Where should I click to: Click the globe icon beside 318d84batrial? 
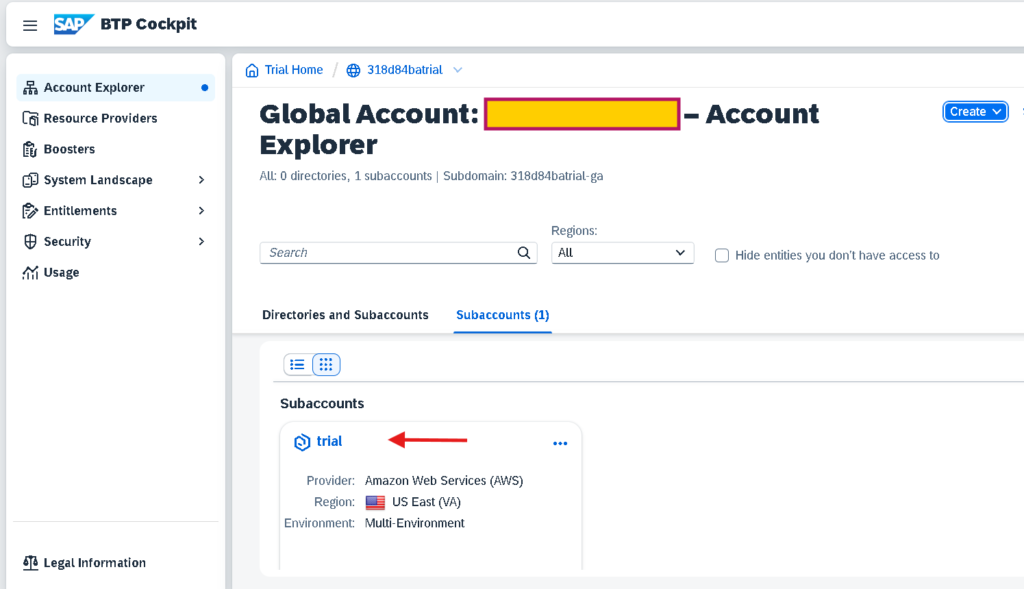pos(353,70)
